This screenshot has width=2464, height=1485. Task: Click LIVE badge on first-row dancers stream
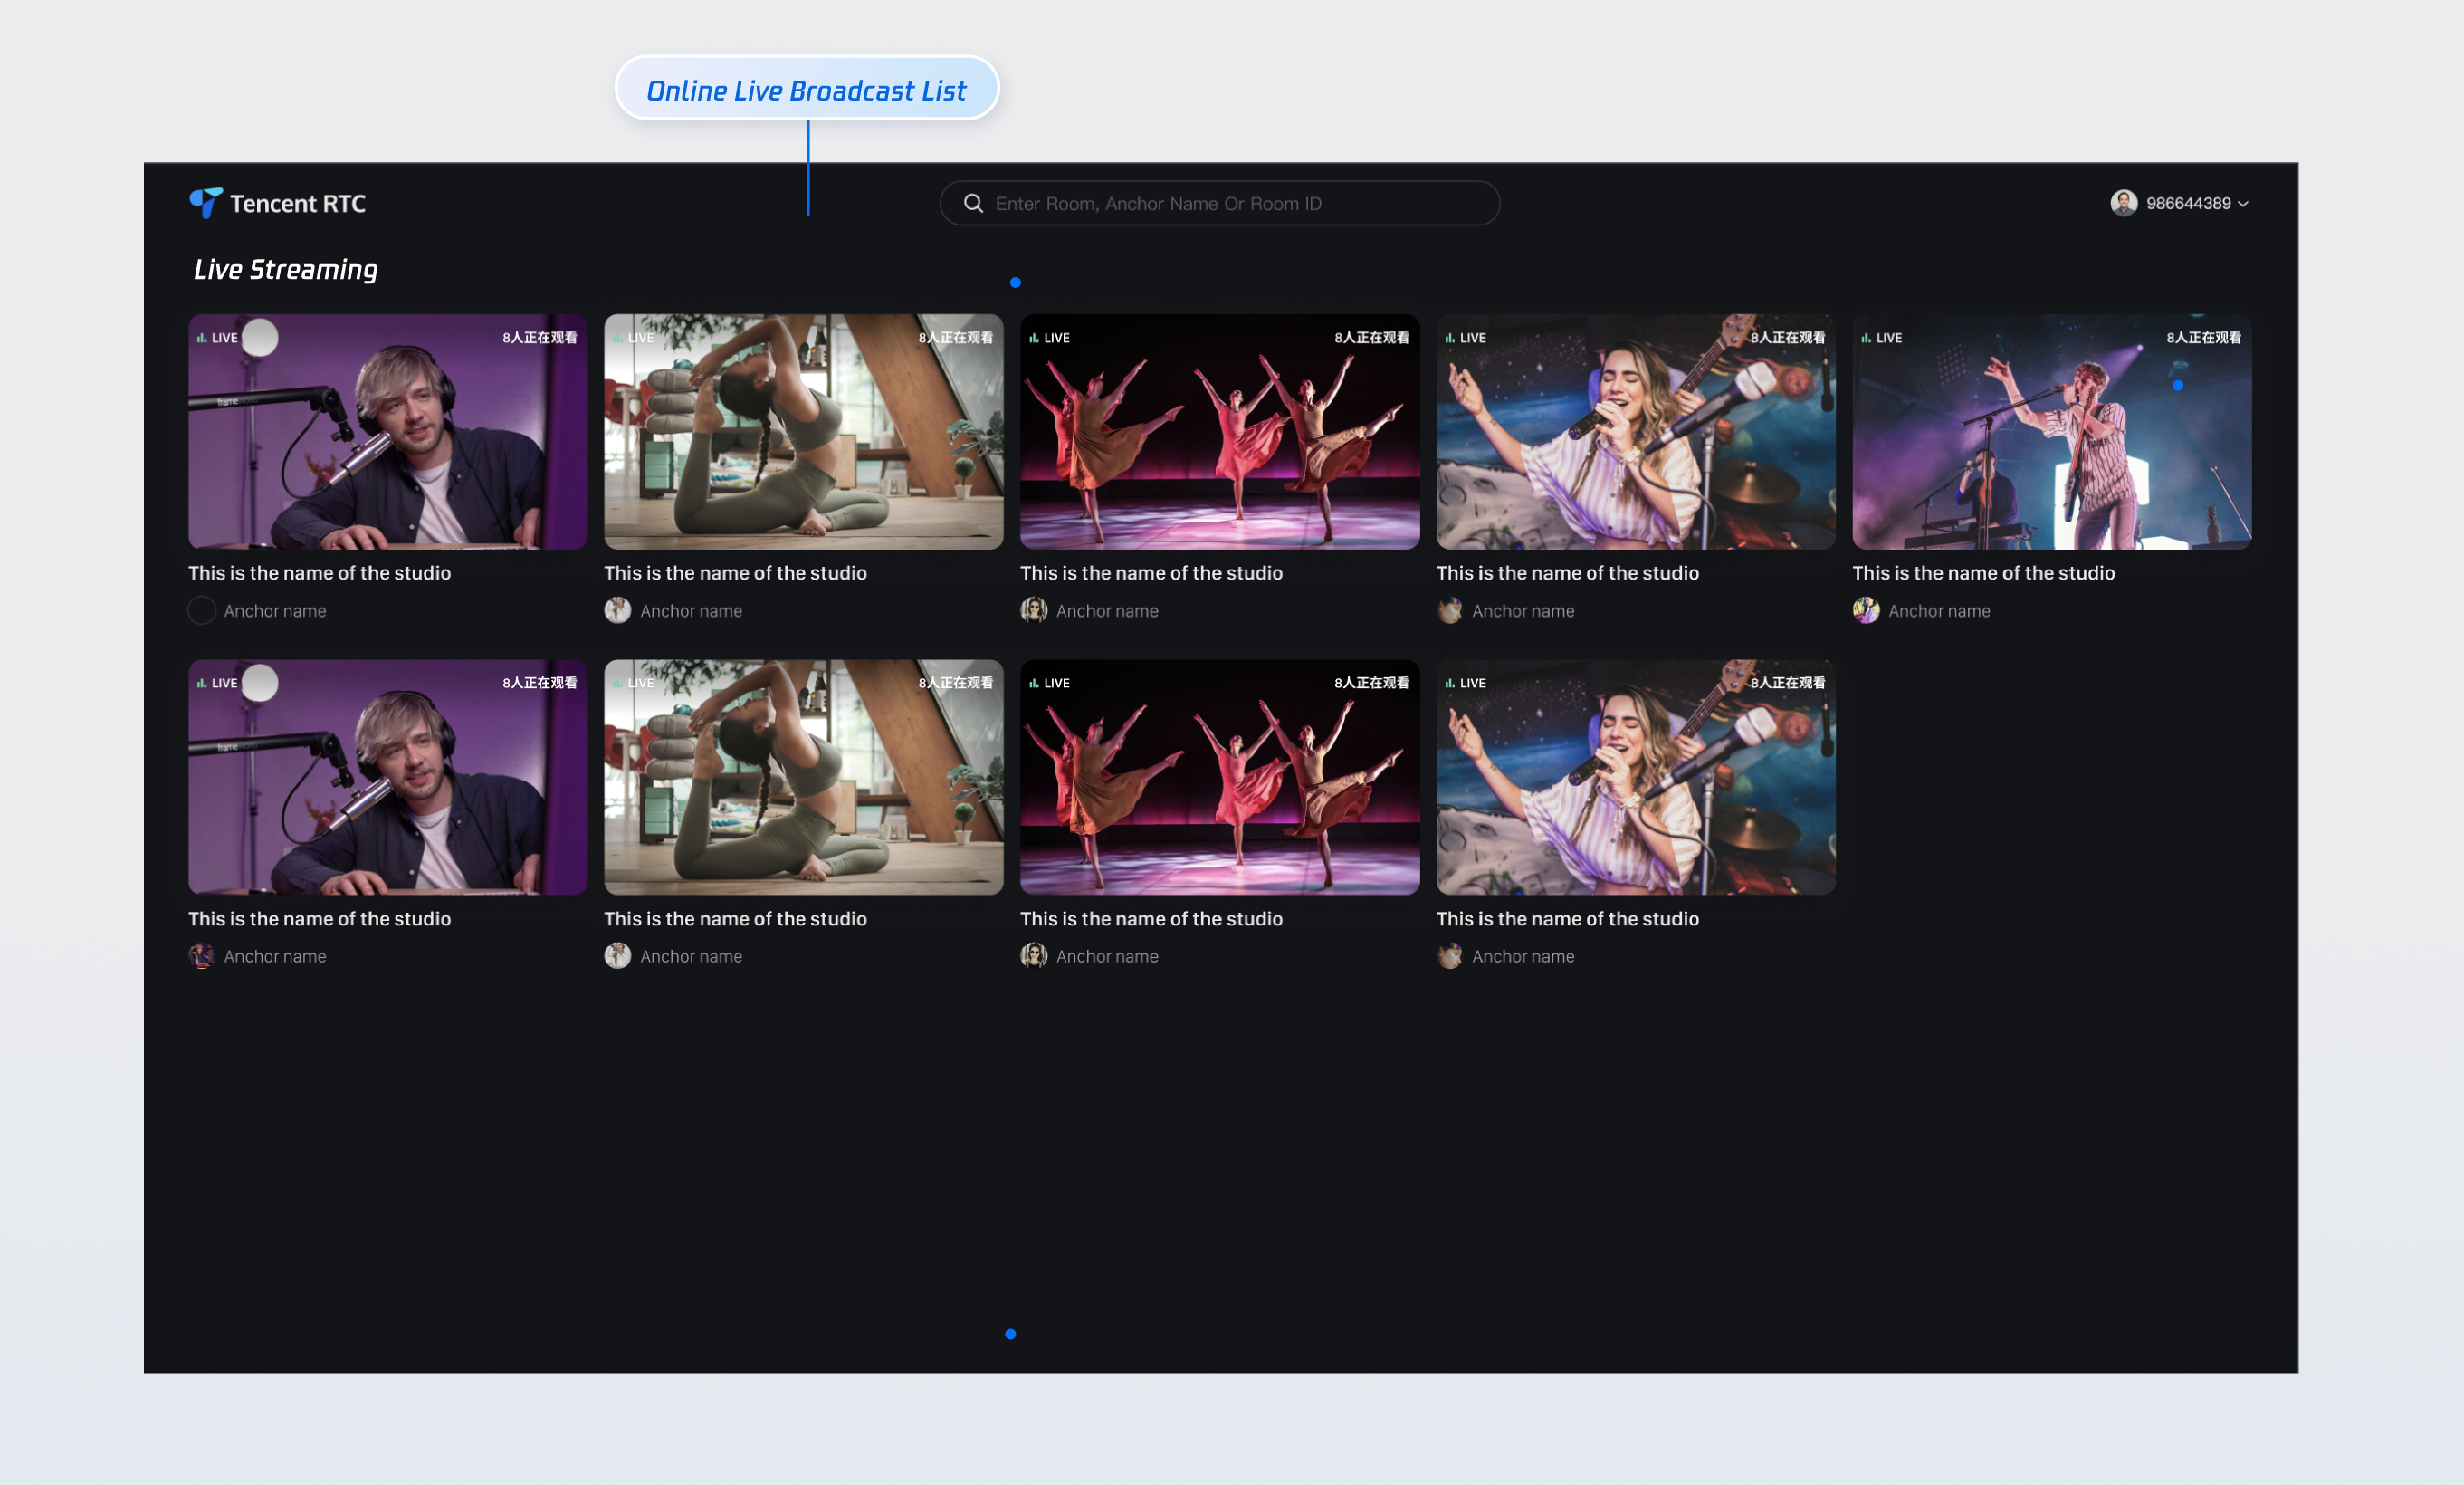coord(1050,338)
